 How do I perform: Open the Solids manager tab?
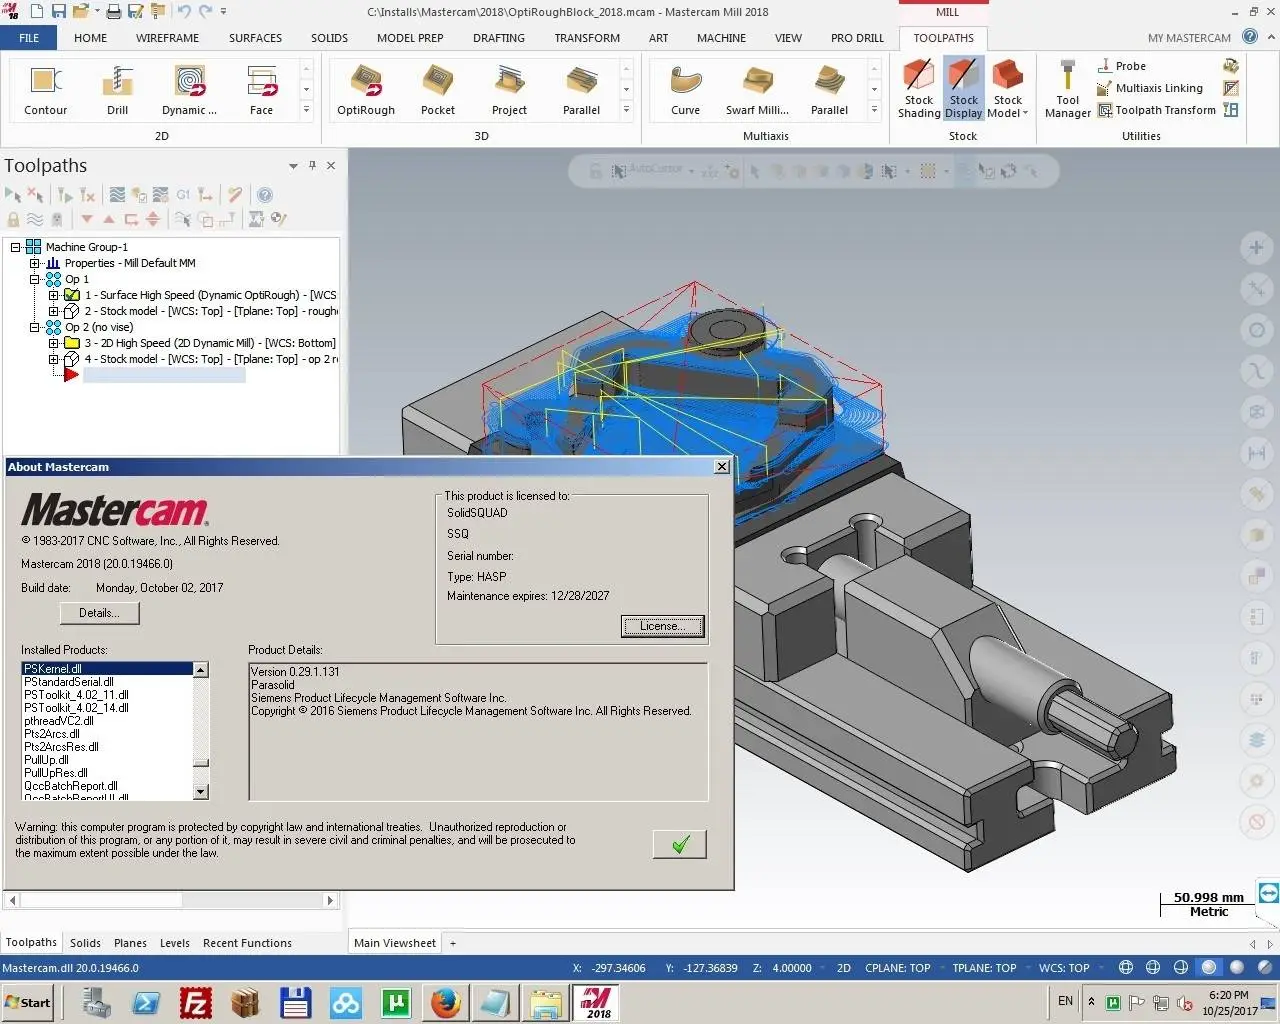coord(85,943)
